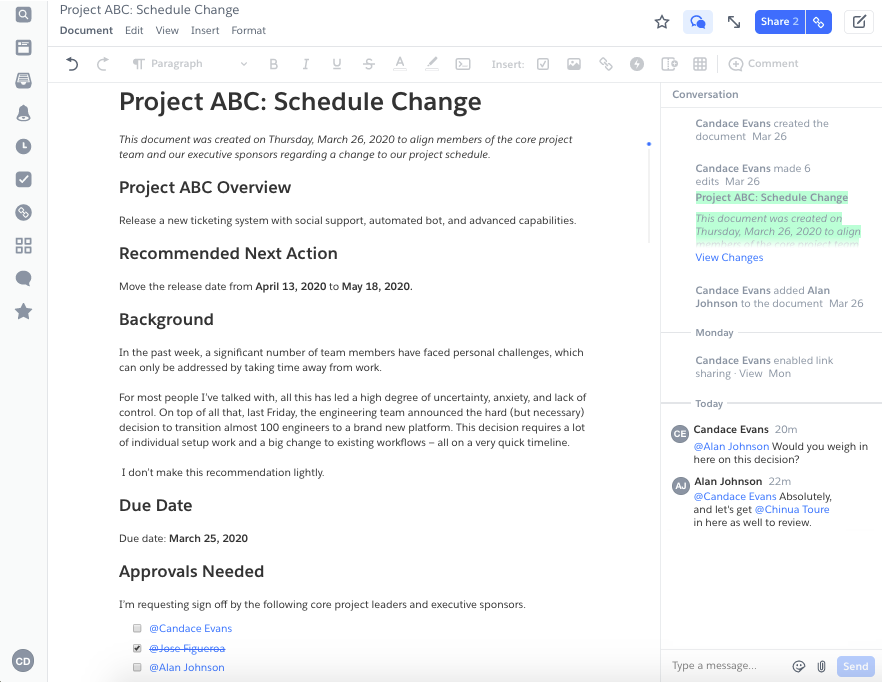Insert a checklist item from the toolbar
This screenshot has width=883, height=682.
coord(543,64)
